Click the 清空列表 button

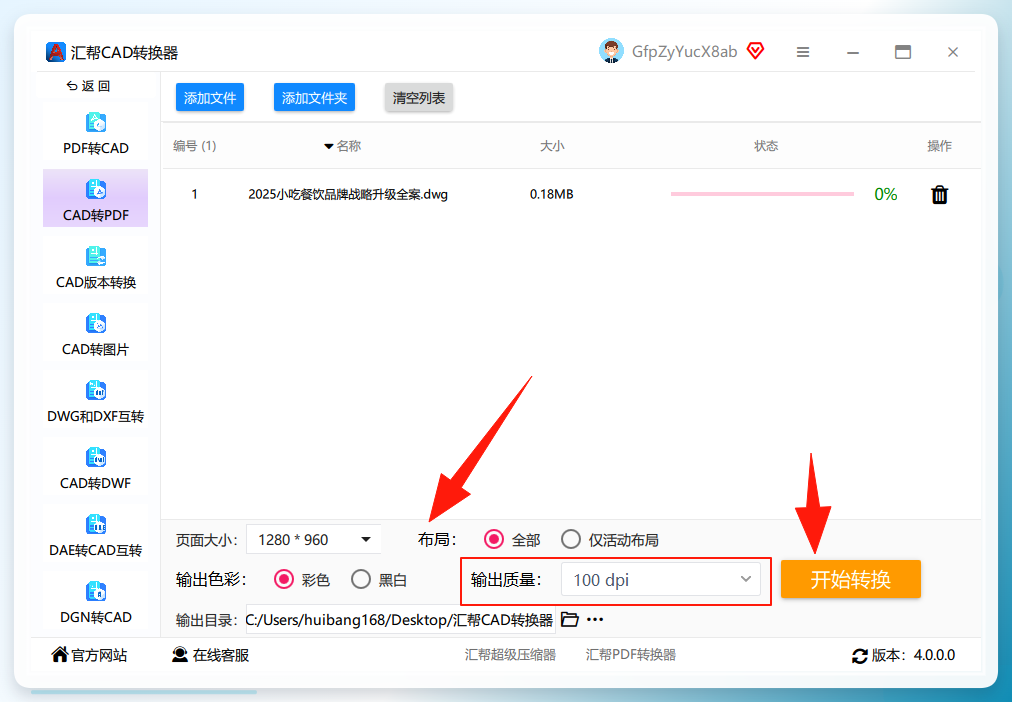[x=419, y=97]
